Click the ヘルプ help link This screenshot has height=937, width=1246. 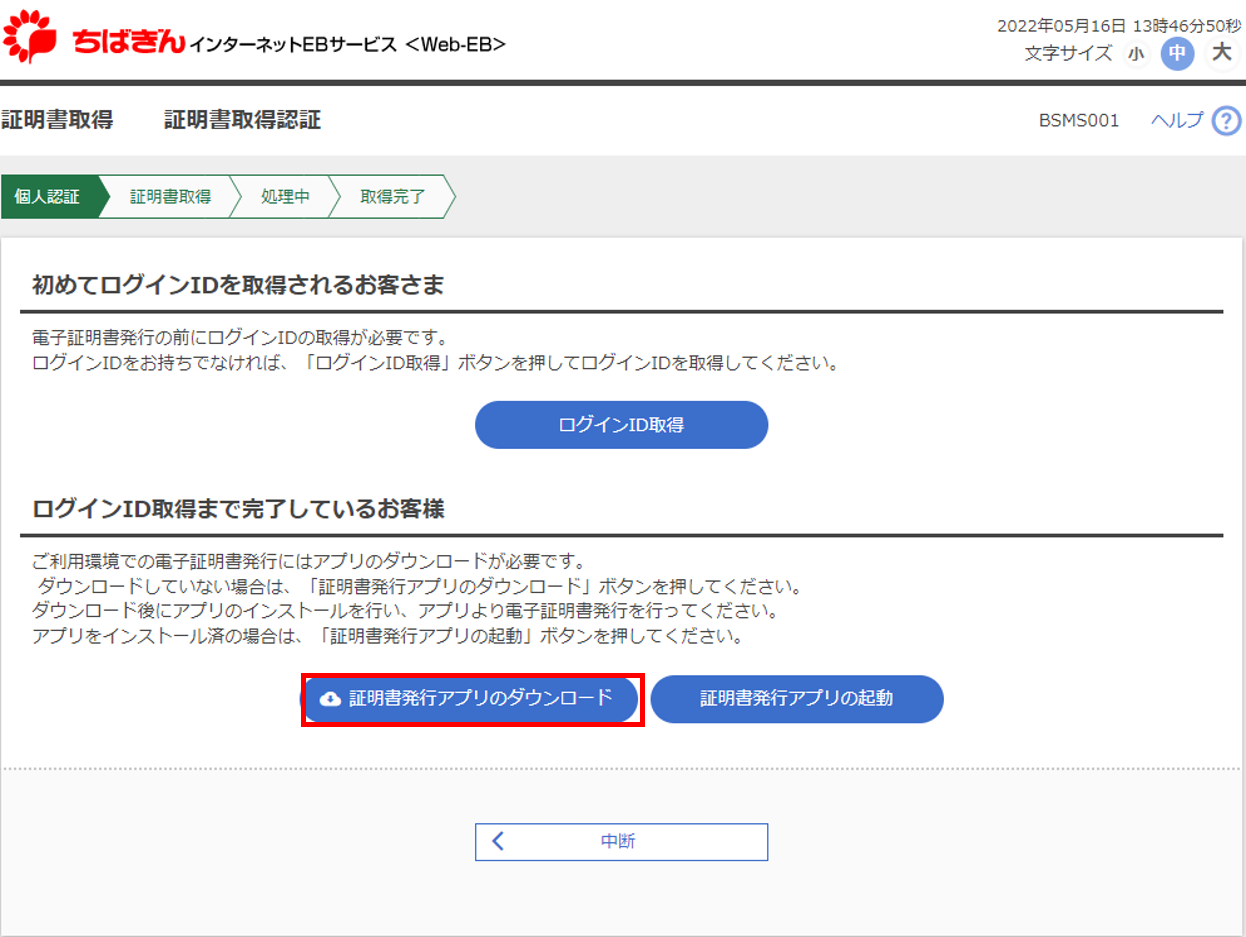click(1177, 120)
